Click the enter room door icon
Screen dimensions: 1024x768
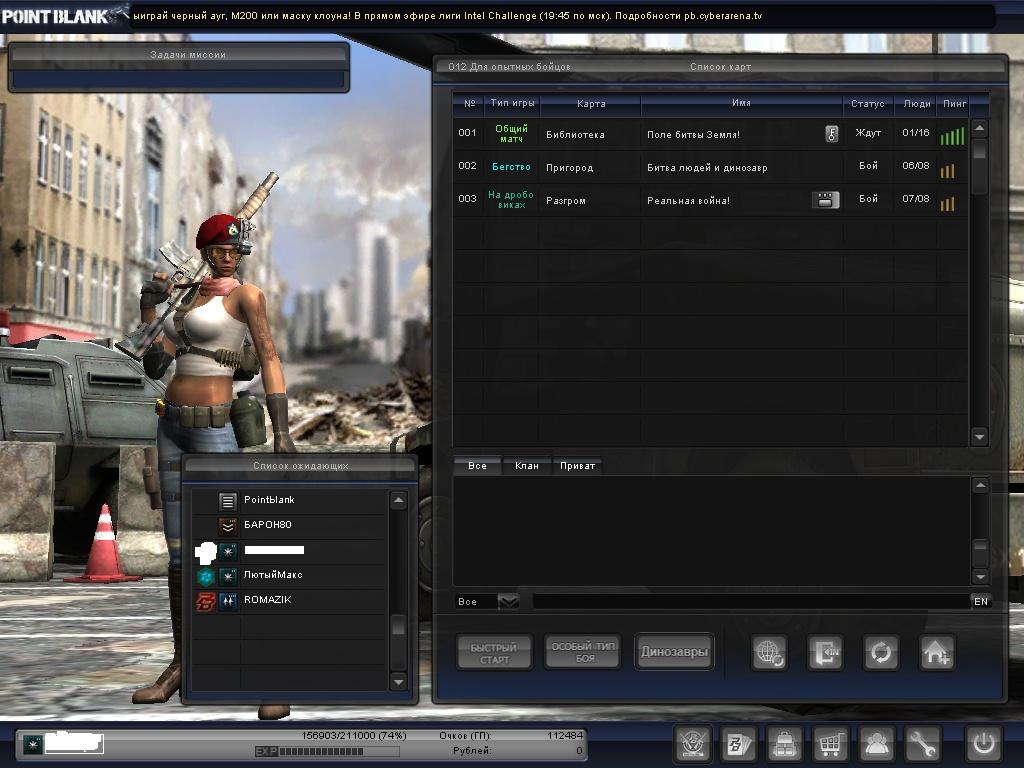[825, 653]
